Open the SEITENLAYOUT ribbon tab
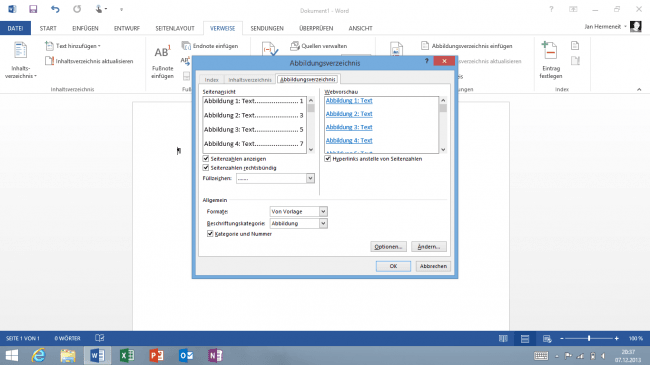 (x=175, y=28)
